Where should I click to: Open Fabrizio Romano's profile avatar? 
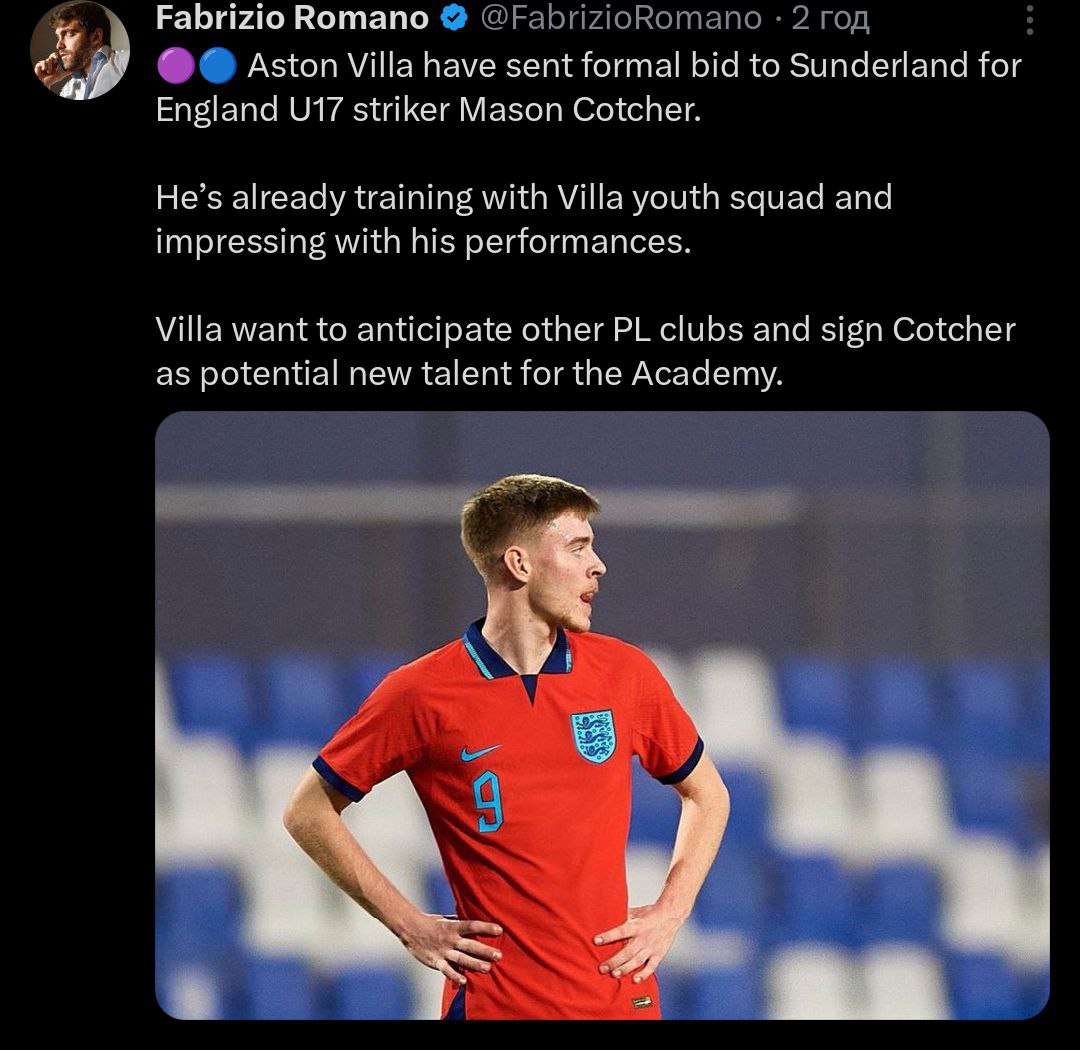(79, 50)
